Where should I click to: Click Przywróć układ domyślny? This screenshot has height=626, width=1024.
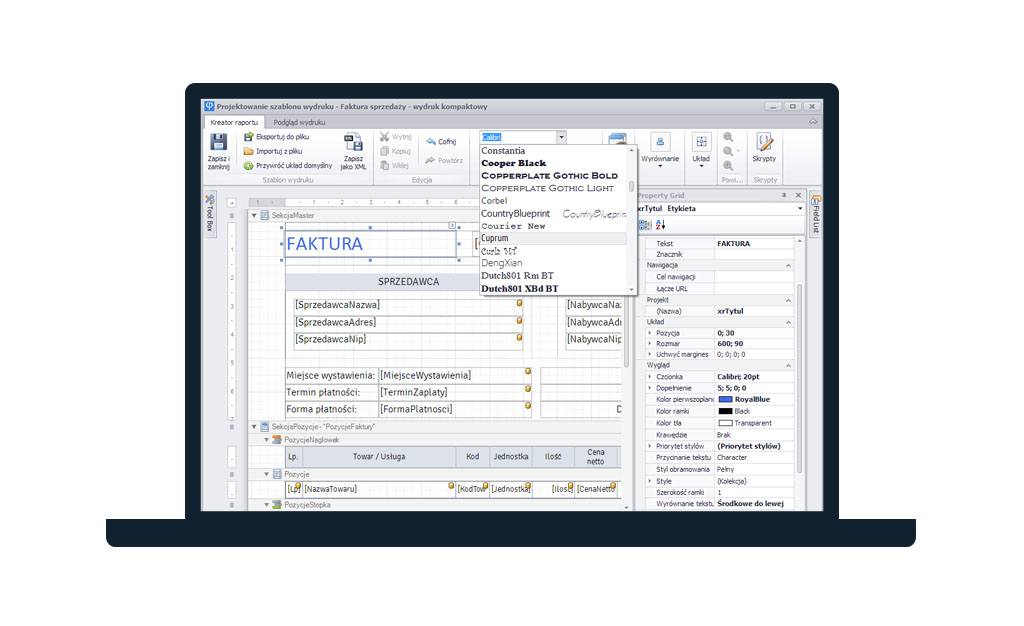[x=295, y=164]
